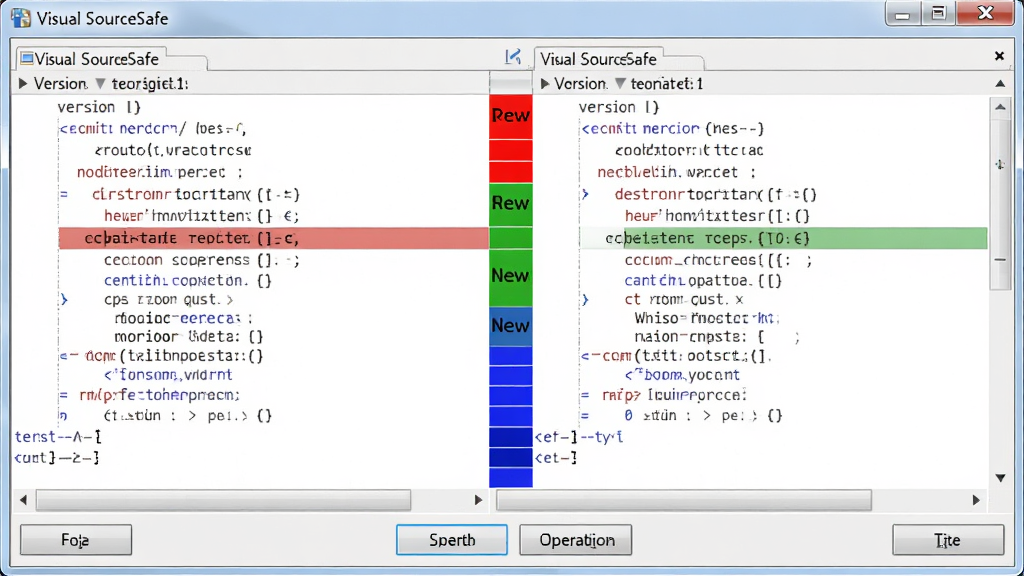Minimize the Visual SourceSafe window
Viewport: 1024px width, 576px height.
(903, 14)
